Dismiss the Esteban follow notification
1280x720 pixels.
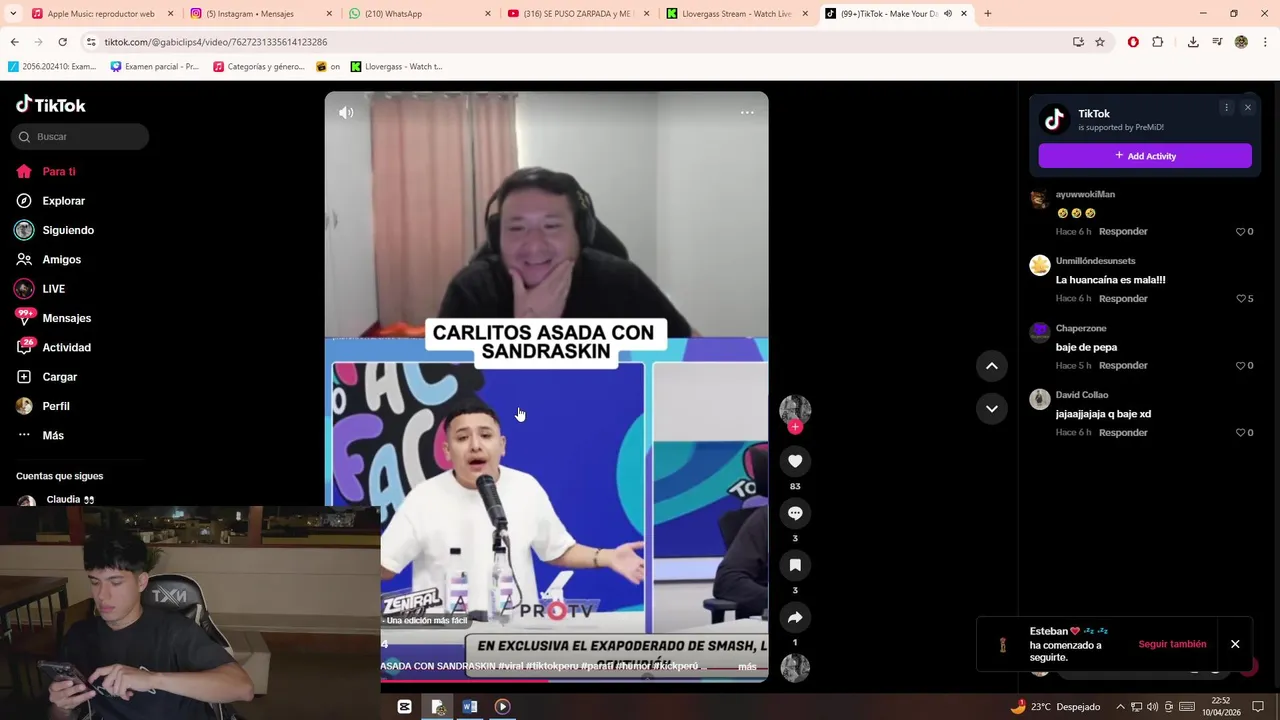tap(1235, 645)
